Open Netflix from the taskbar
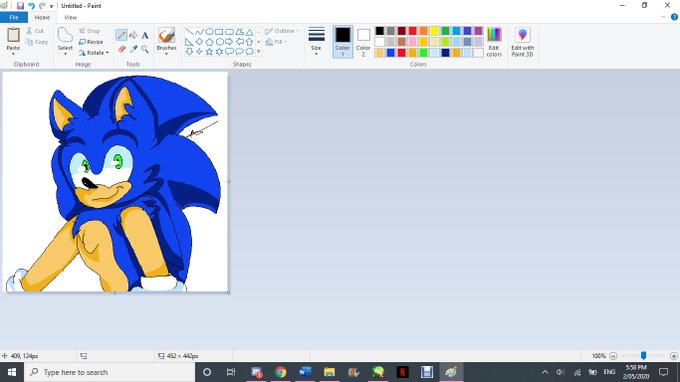Image resolution: width=680 pixels, height=382 pixels. click(x=402, y=372)
